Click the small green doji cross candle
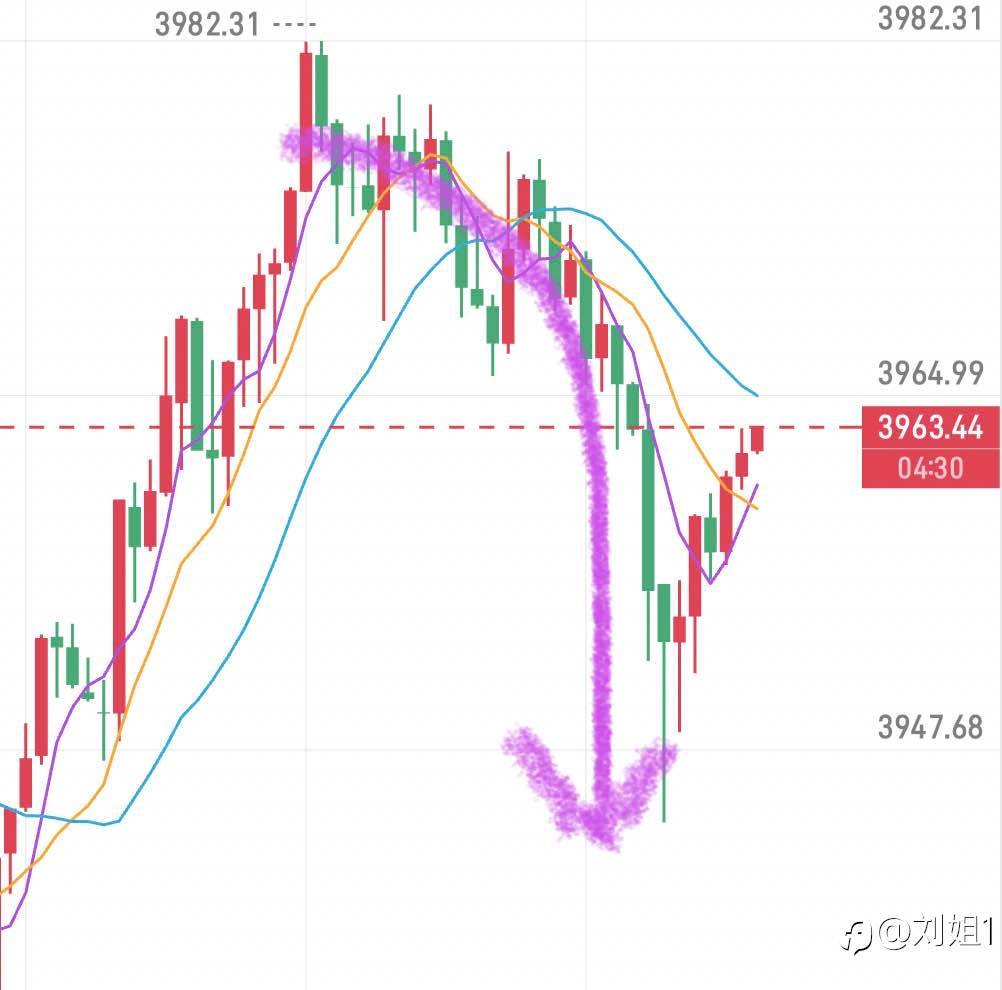This screenshot has height=990, width=1002. coord(103,712)
